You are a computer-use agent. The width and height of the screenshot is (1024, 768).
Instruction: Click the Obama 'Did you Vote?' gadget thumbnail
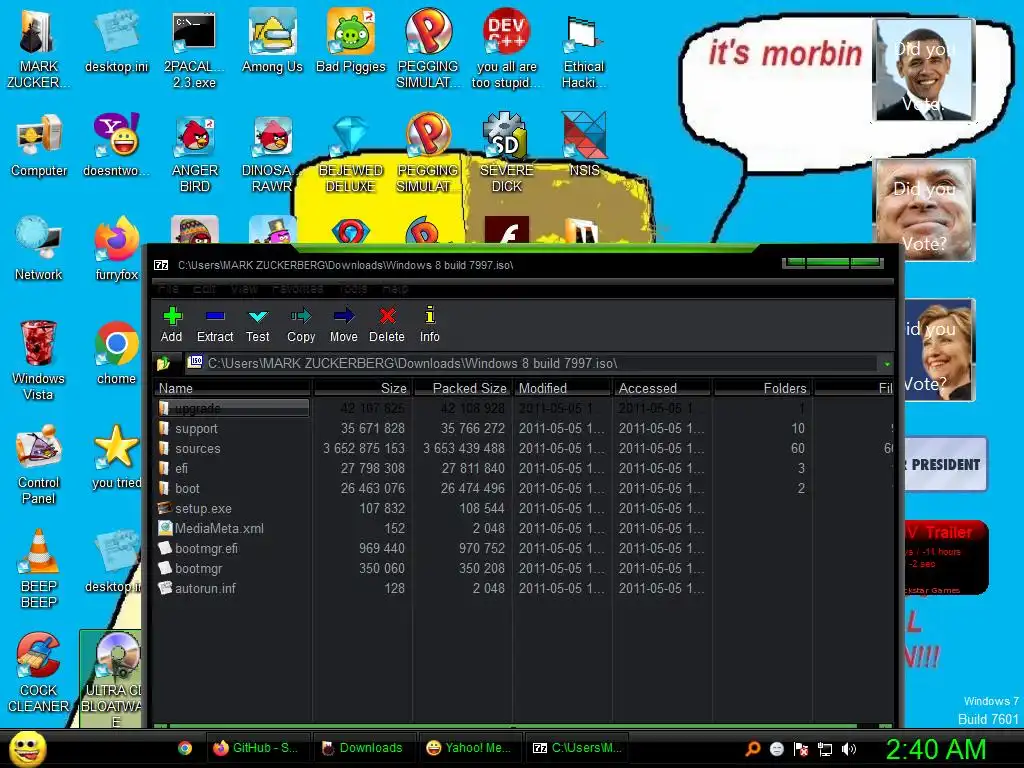coord(923,70)
